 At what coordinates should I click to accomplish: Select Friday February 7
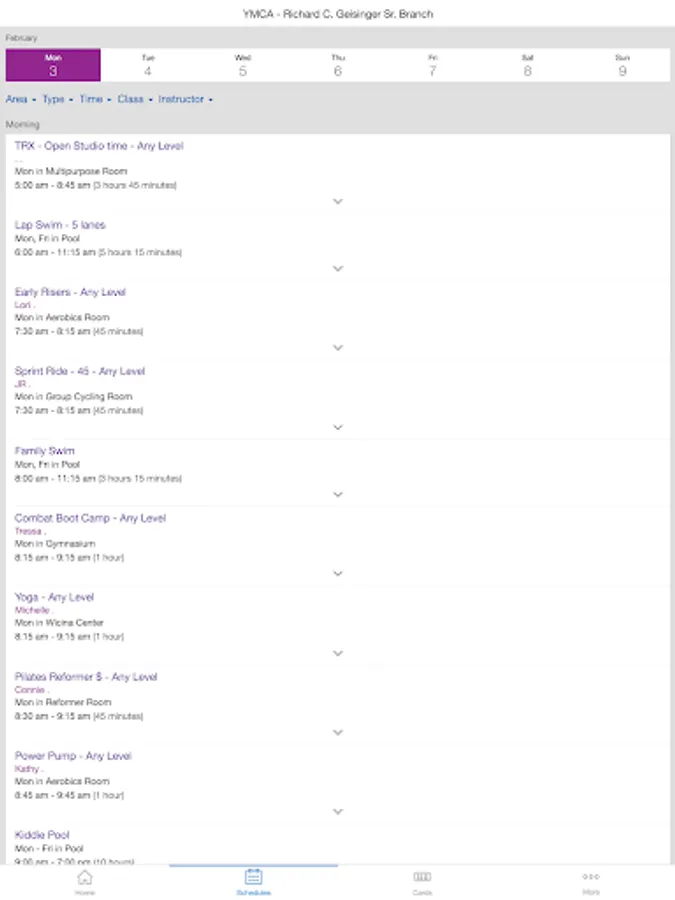(x=432, y=64)
